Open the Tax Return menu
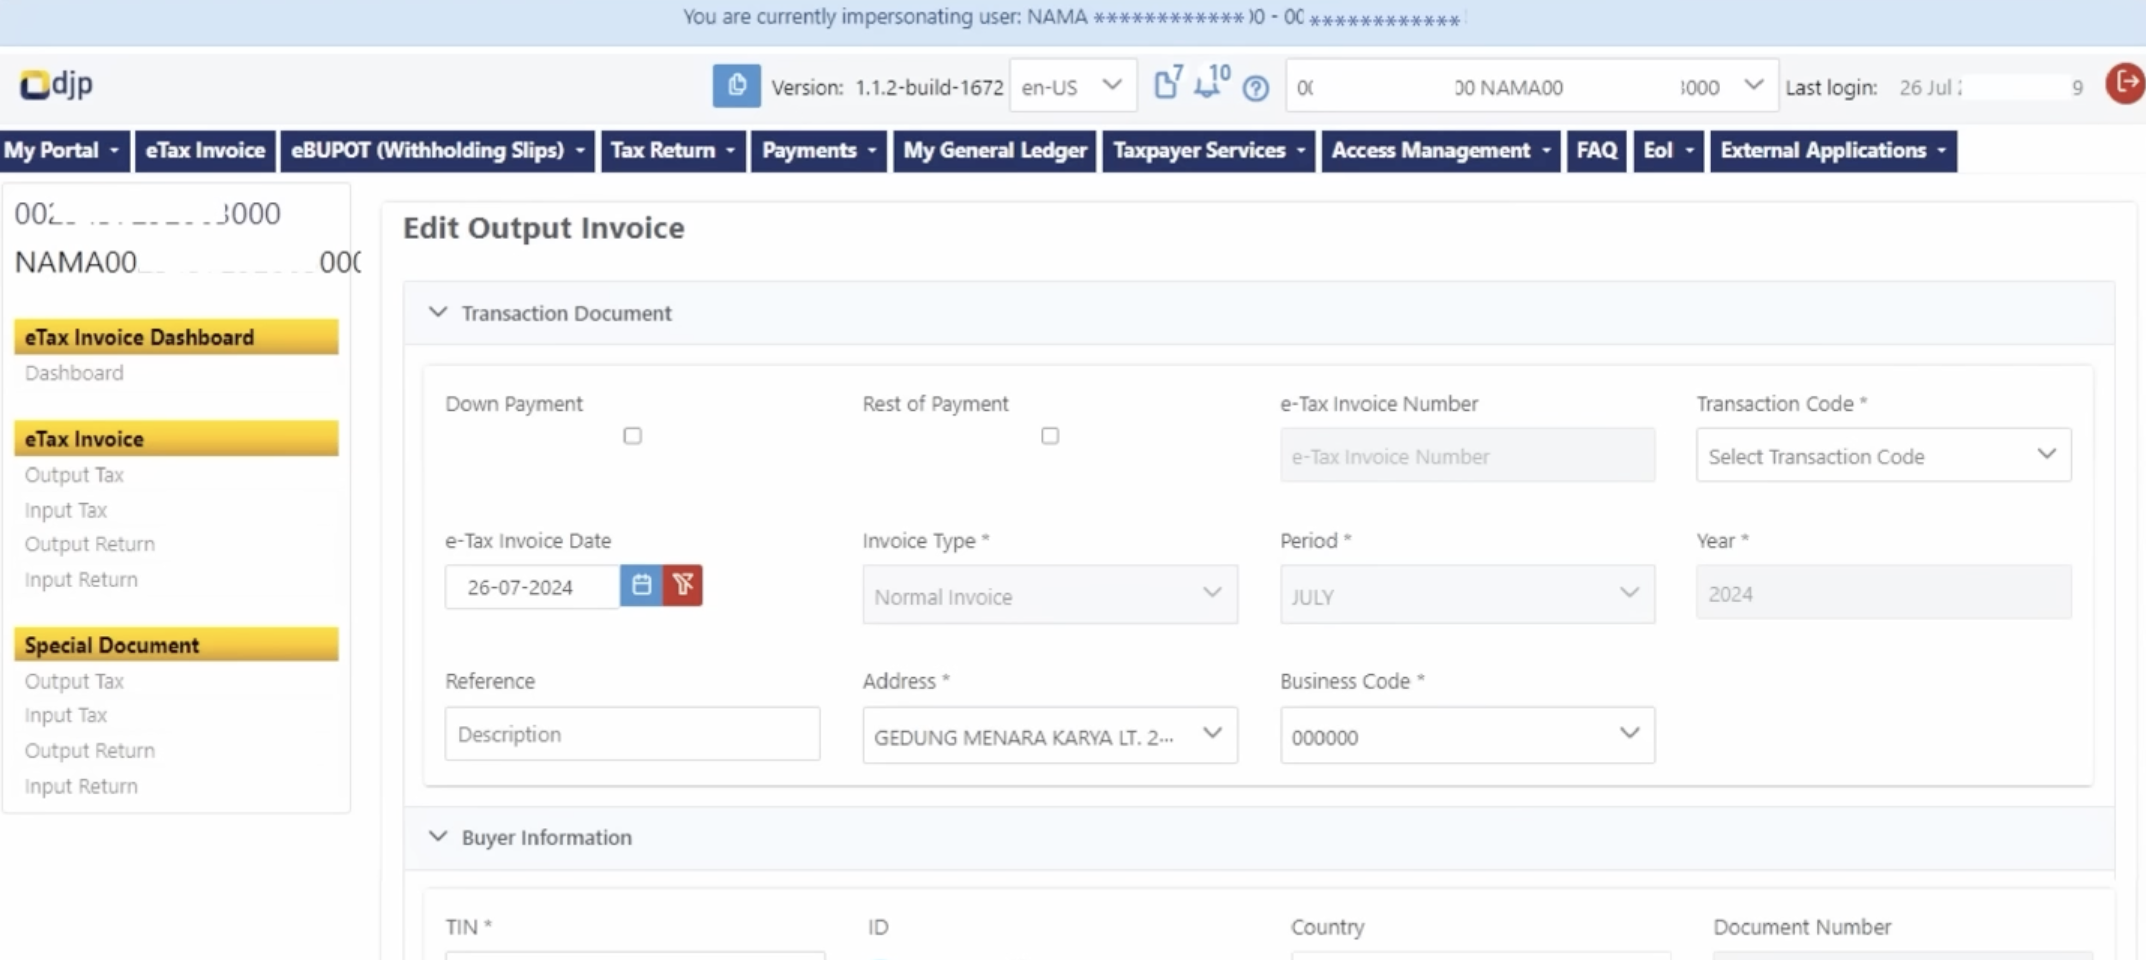The image size is (2146, 960). [672, 151]
